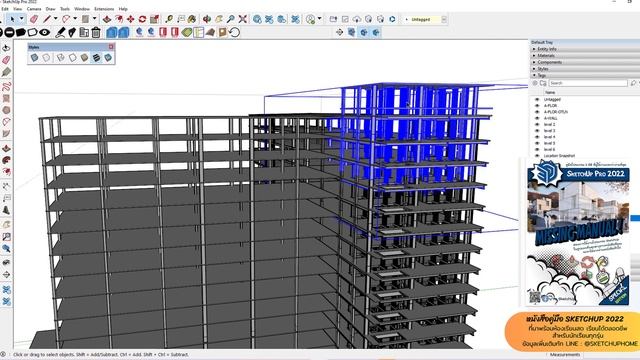The height and width of the screenshot is (360, 640).
Task: Select the Arc drawing tool
Action: (66, 19)
